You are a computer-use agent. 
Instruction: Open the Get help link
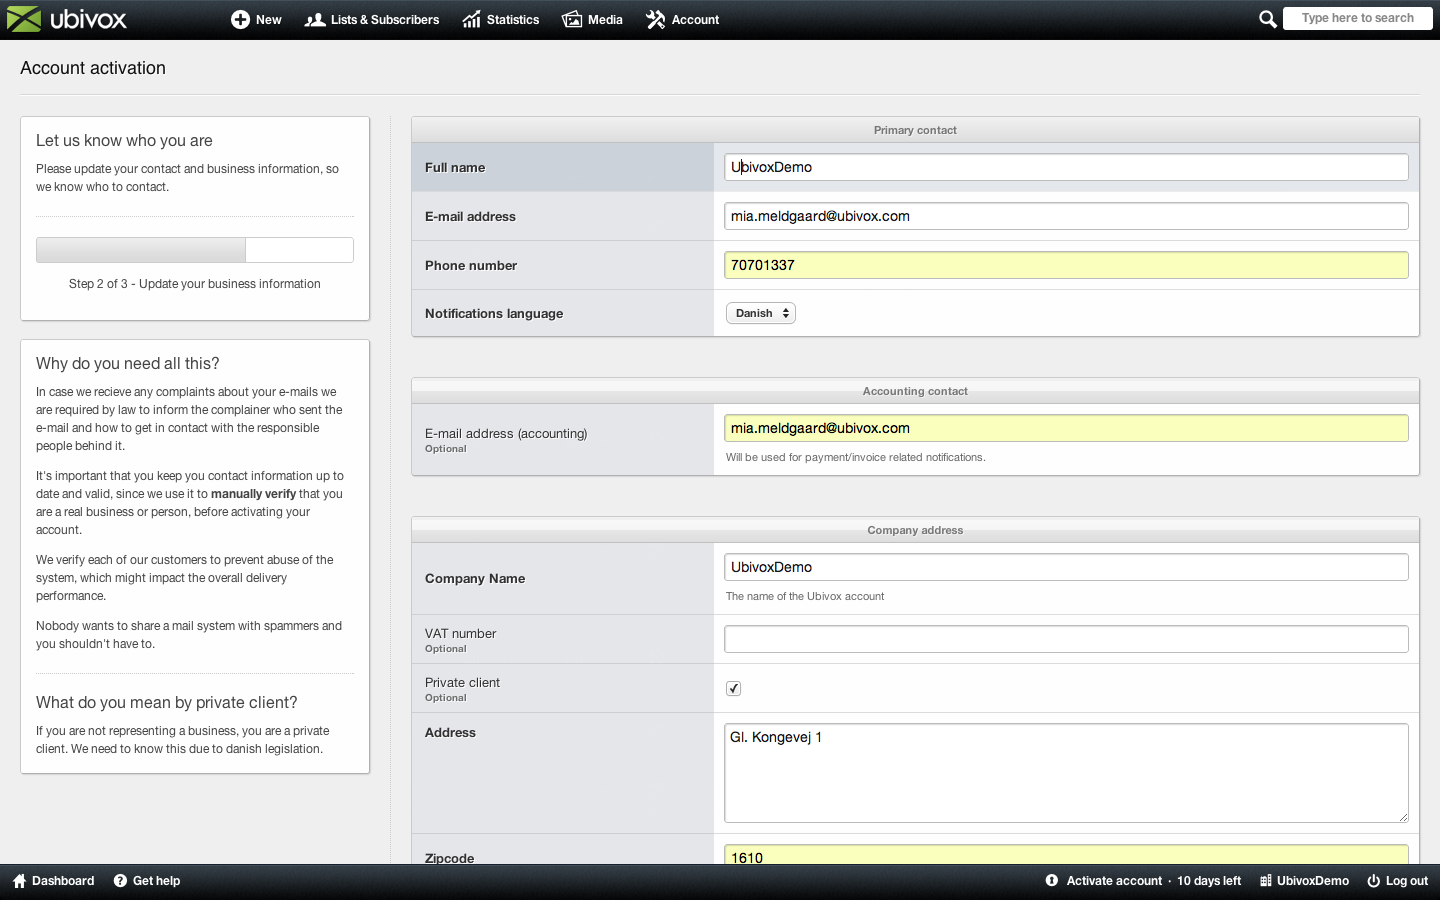[x=147, y=881]
